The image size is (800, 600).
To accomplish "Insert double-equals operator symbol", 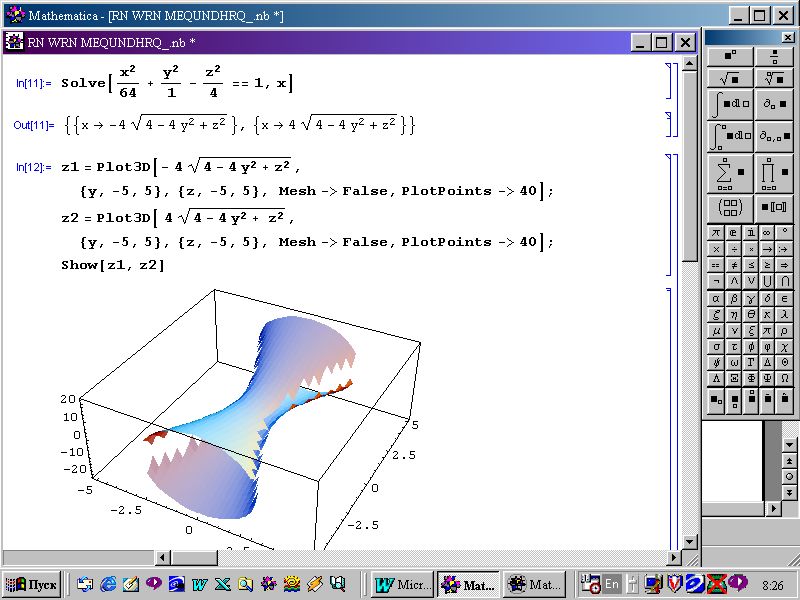I will (716, 265).
